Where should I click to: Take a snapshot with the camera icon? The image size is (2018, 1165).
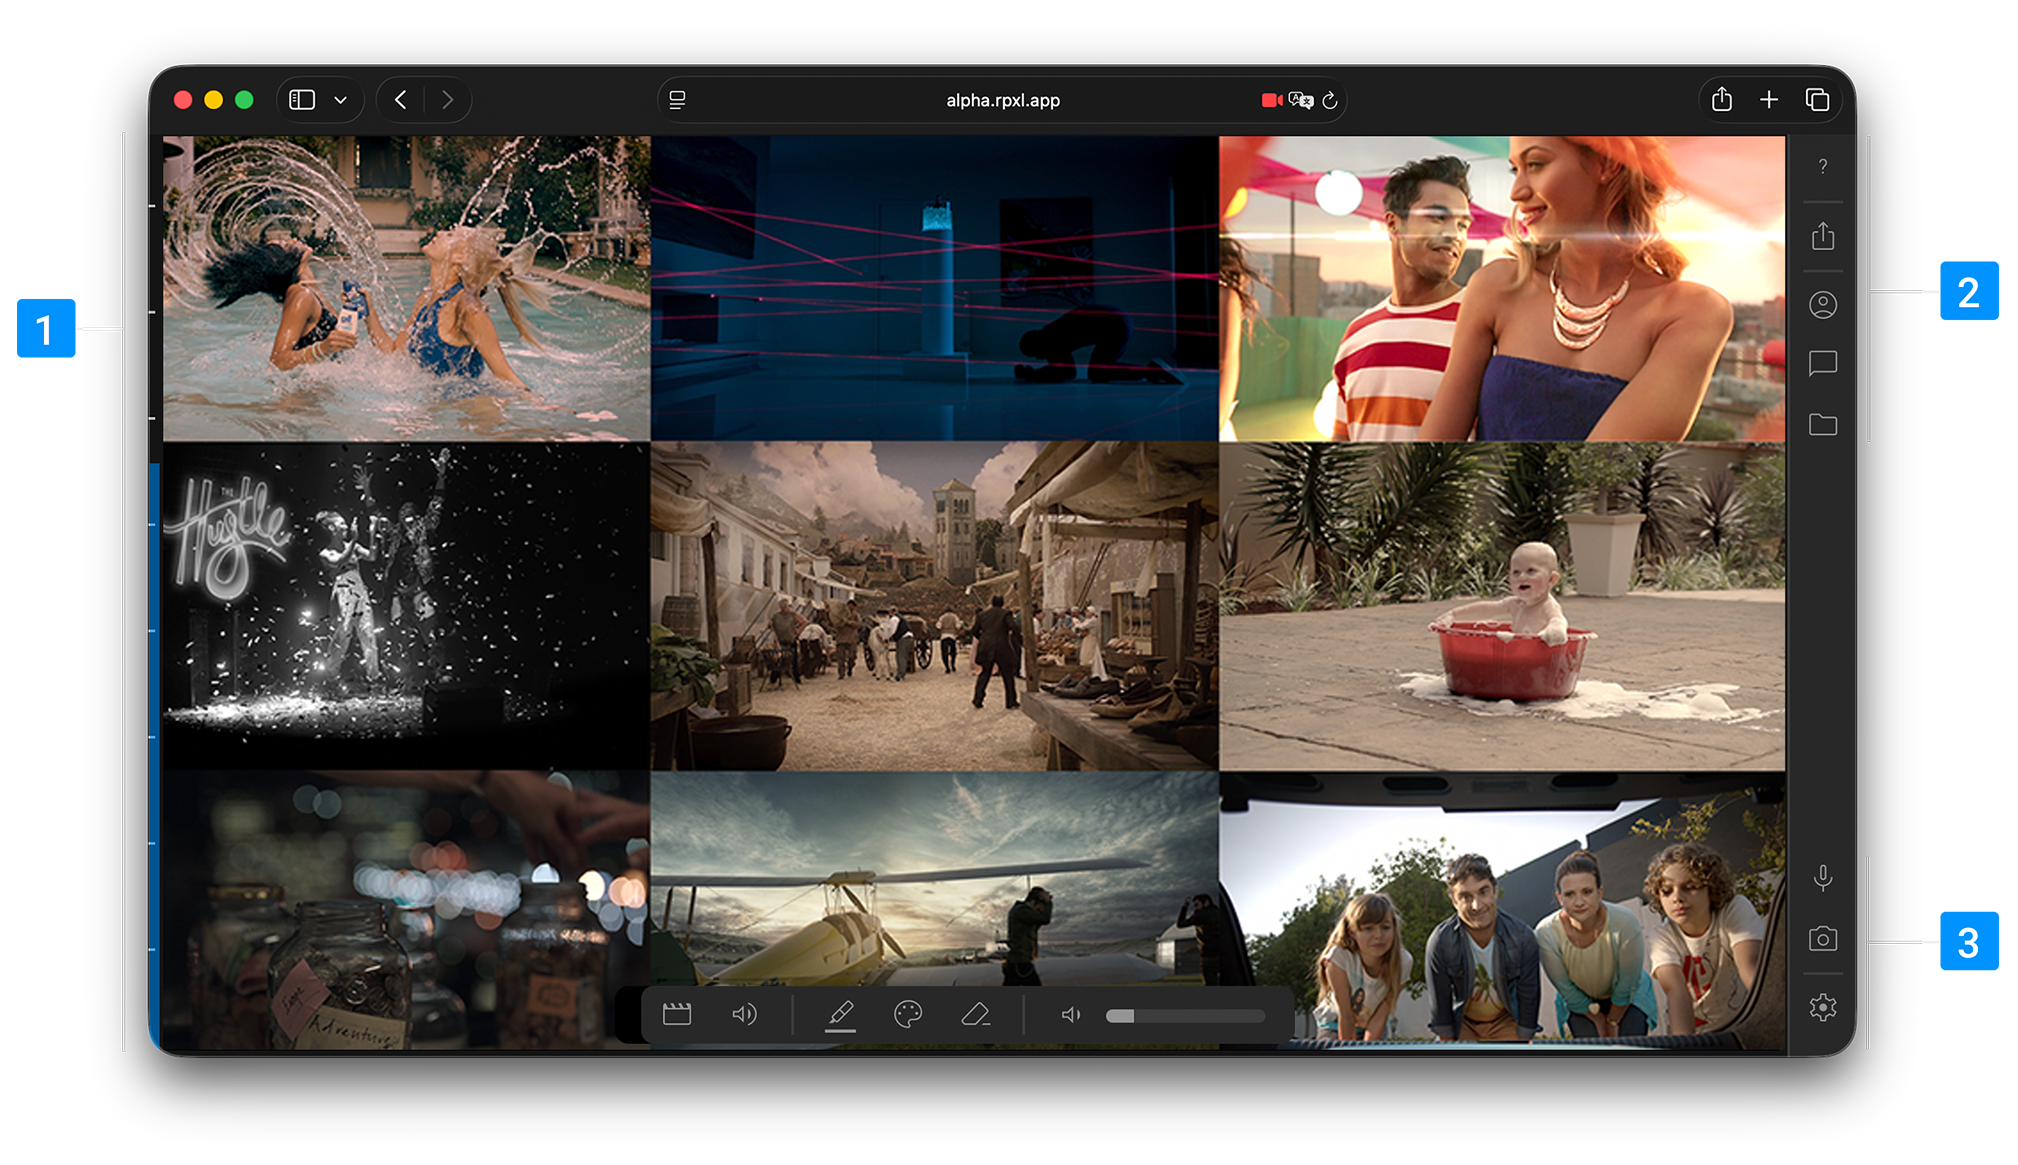1822,938
